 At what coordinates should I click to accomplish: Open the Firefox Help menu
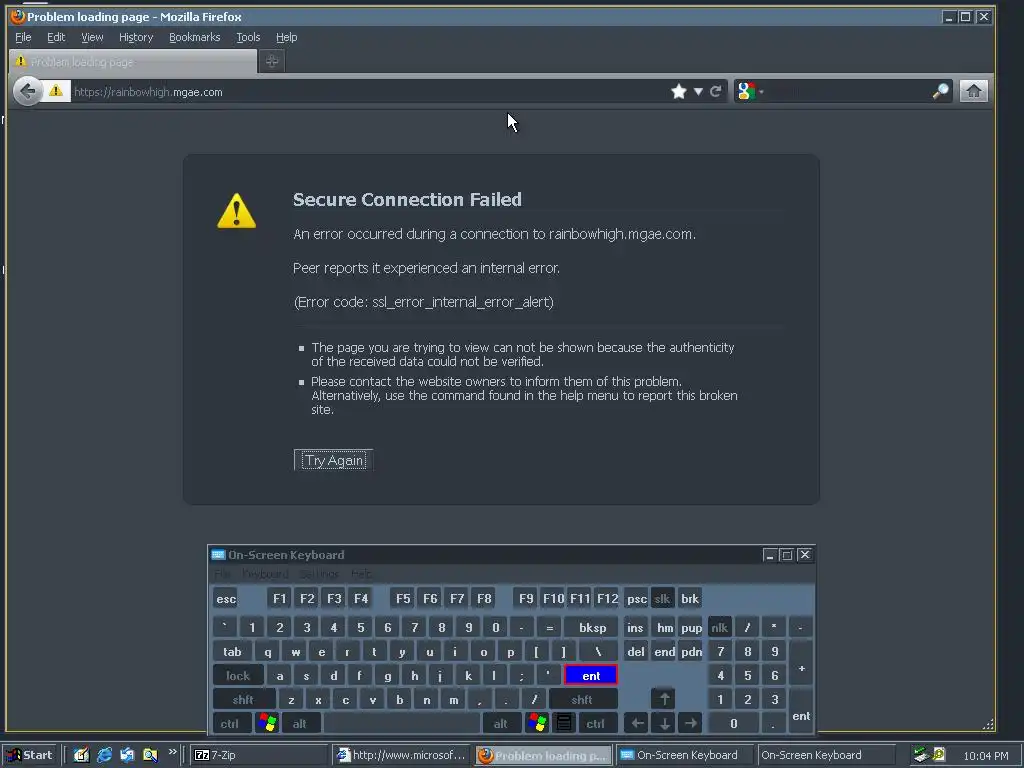[x=286, y=37]
